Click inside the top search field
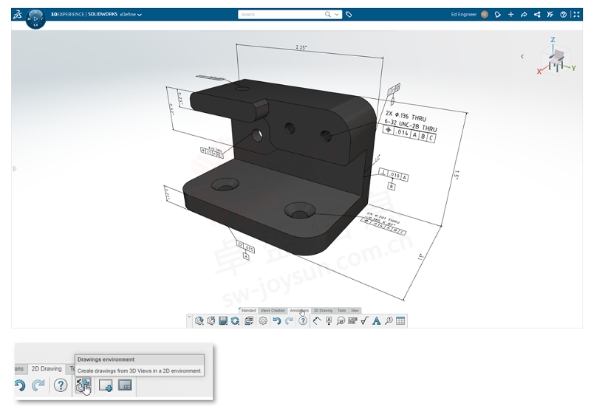The width and height of the screenshot is (592, 407). [x=281, y=14]
